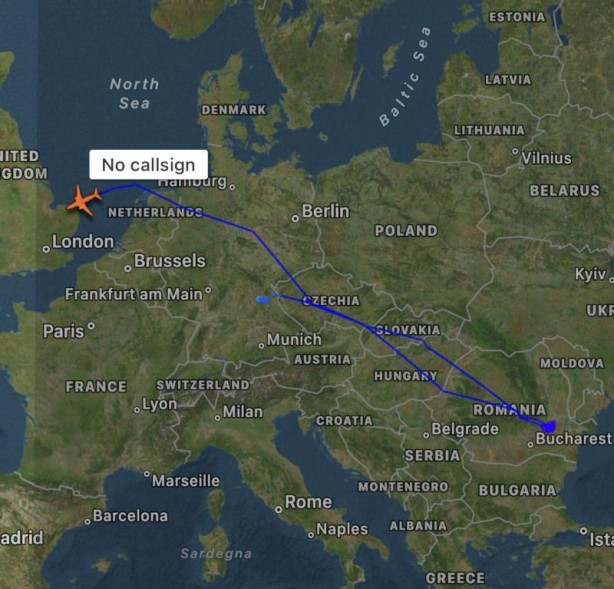Click the Frankfurt am Main marker
This screenshot has height=589, width=614.
click(208, 290)
